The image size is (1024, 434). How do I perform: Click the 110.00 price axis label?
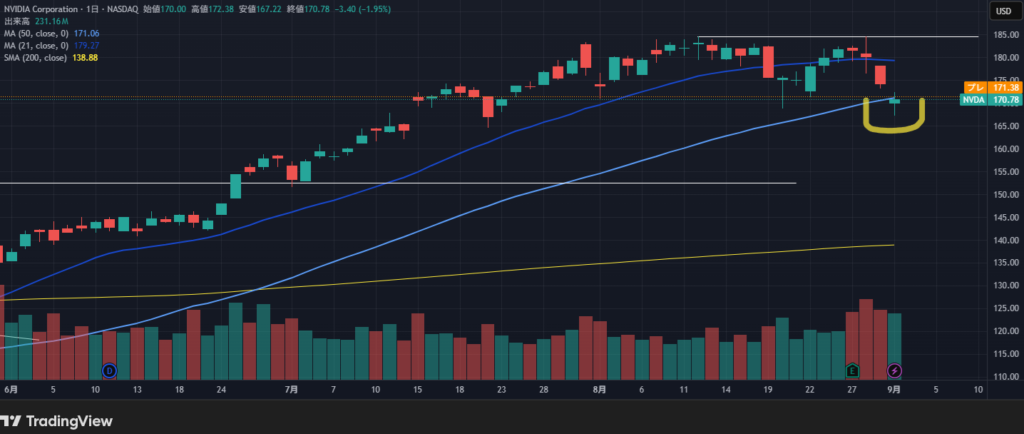pyautogui.click(x=1006, y=377)
